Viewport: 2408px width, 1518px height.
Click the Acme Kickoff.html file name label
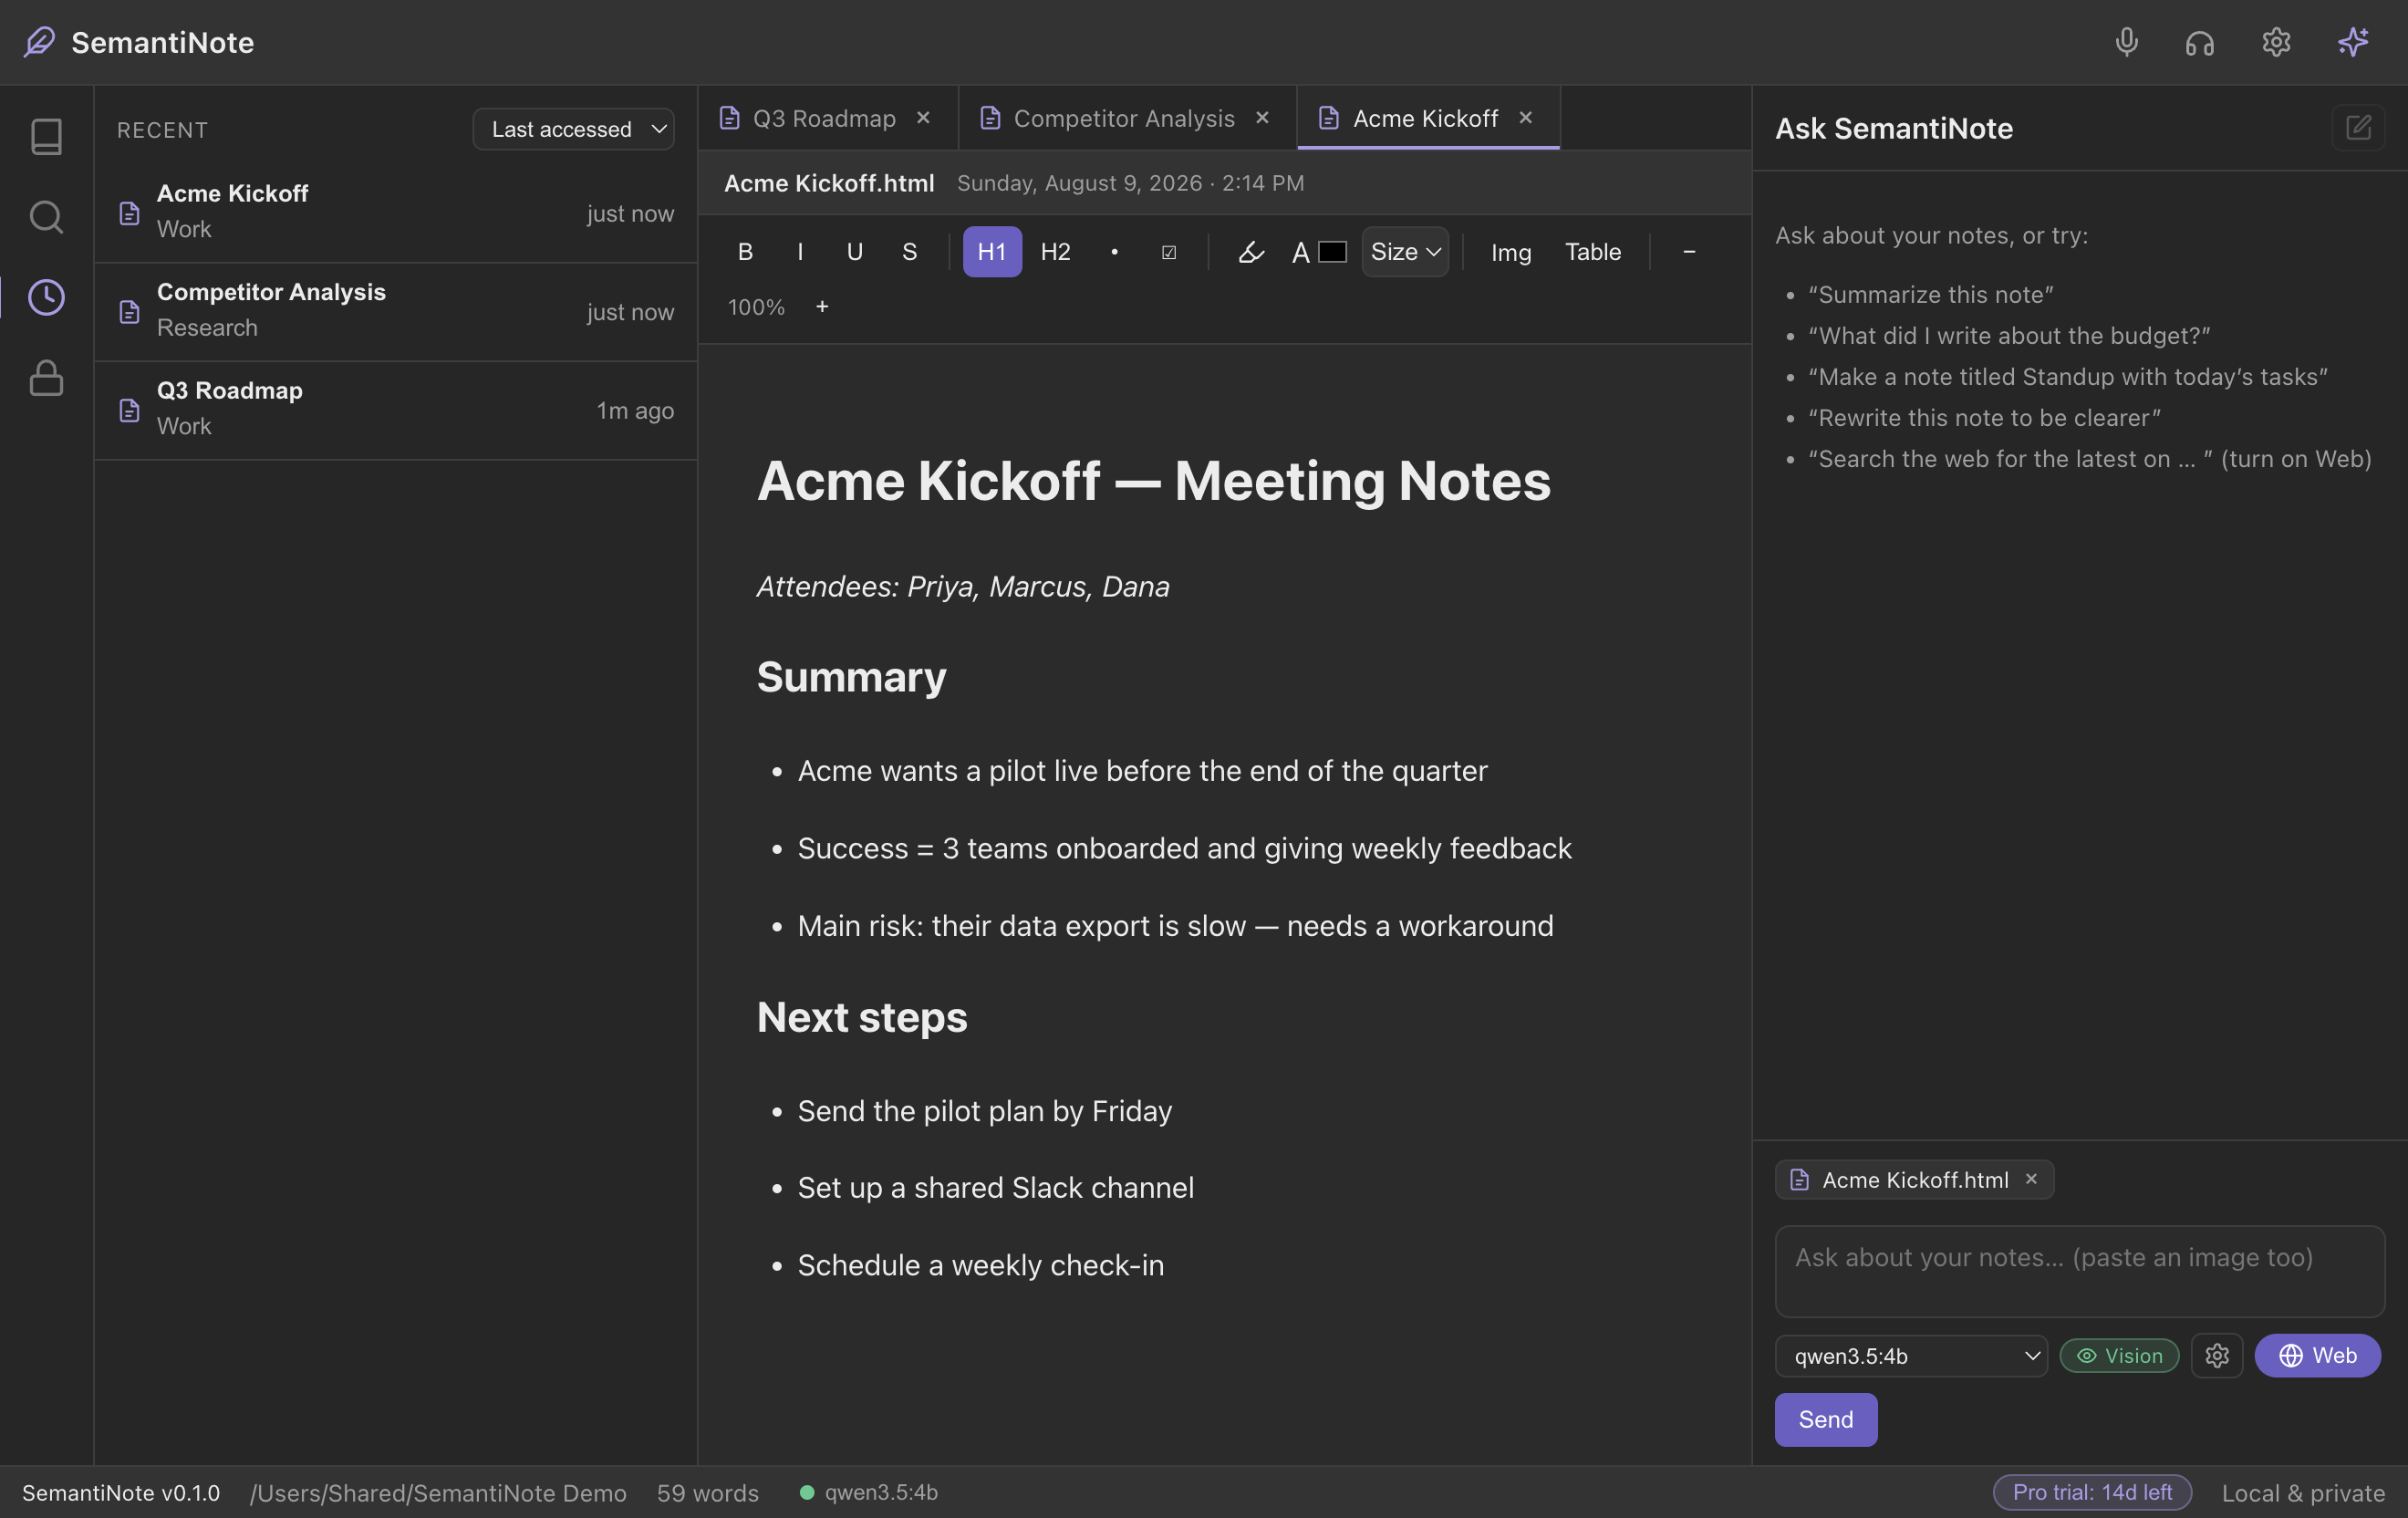pos(829,183)
